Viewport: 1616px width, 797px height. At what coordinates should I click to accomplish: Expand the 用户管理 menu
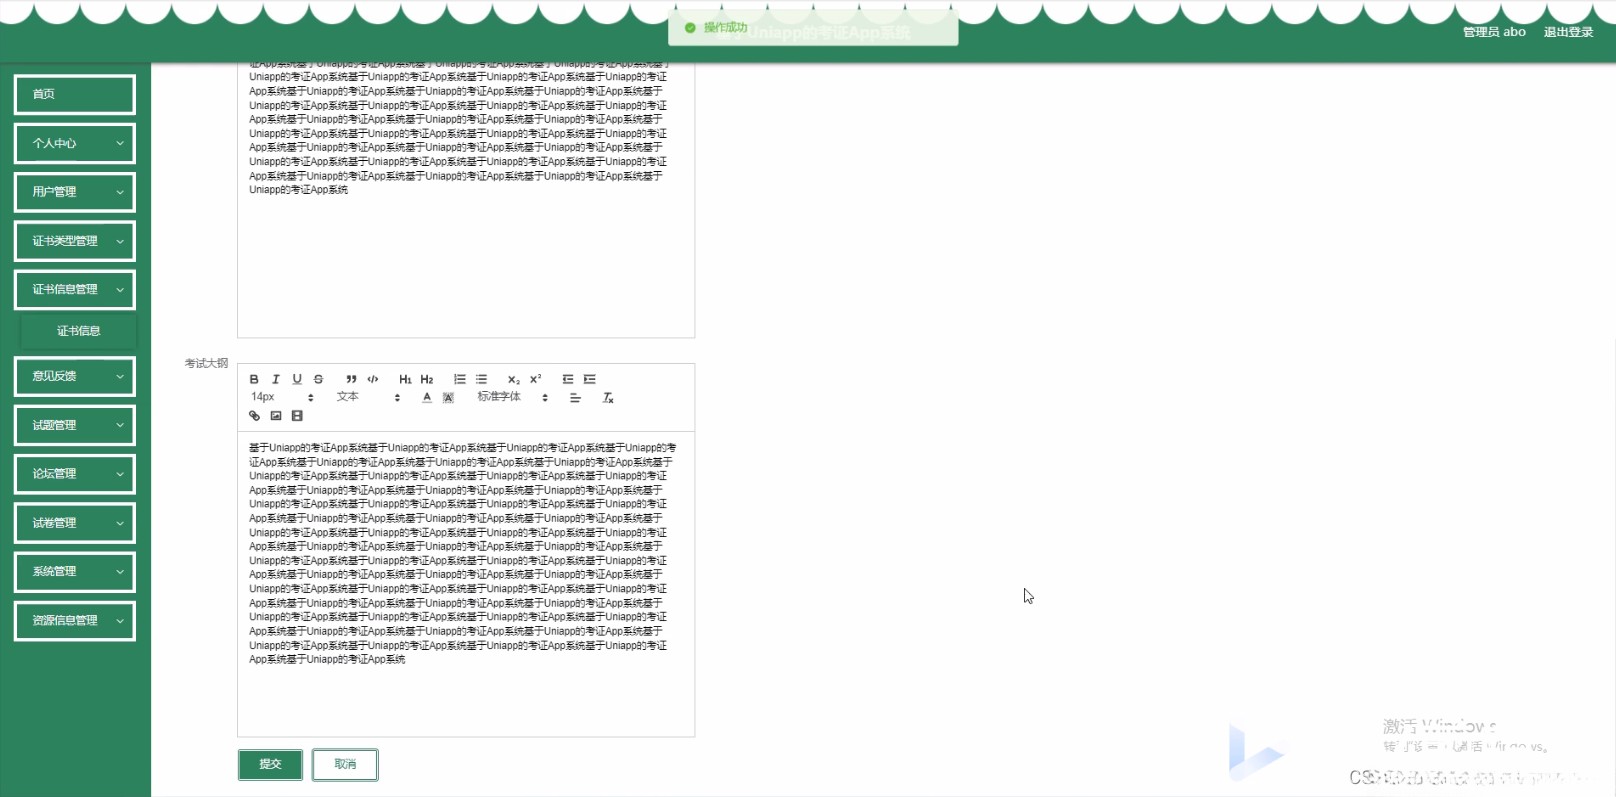(75, 192)
